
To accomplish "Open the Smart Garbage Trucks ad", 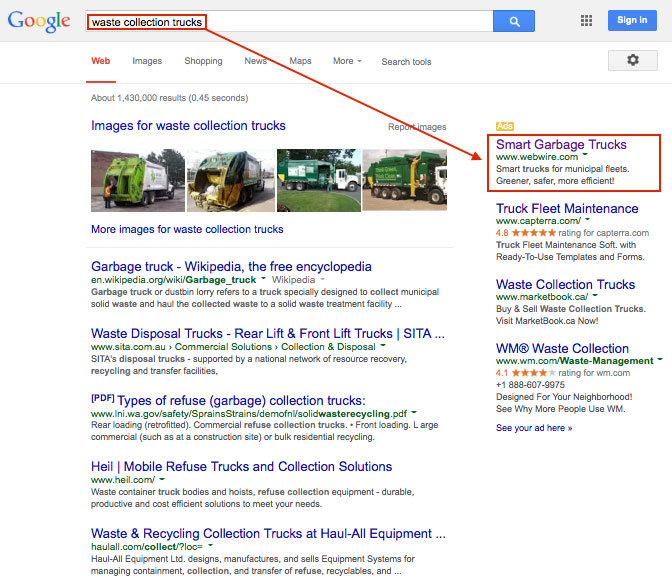I will click(x=561, y=144).
